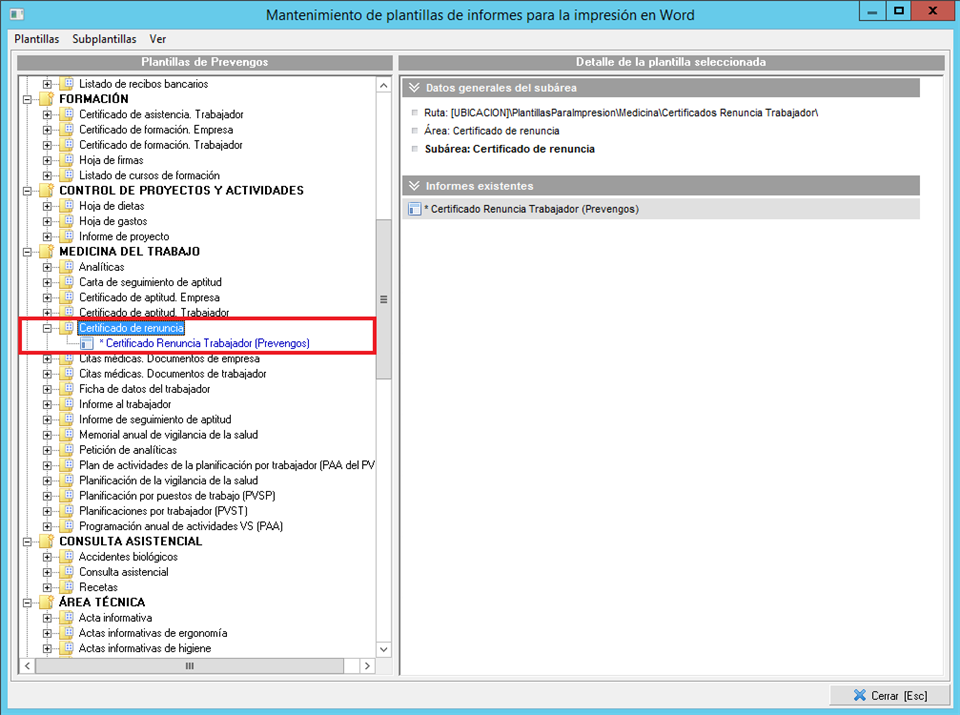Expand the CONTROL DE PROYECTOS Y ACTIVIDADES group
Image resolution: width=960 pixels, height=715 pixels.
click(x=28, y=190)
